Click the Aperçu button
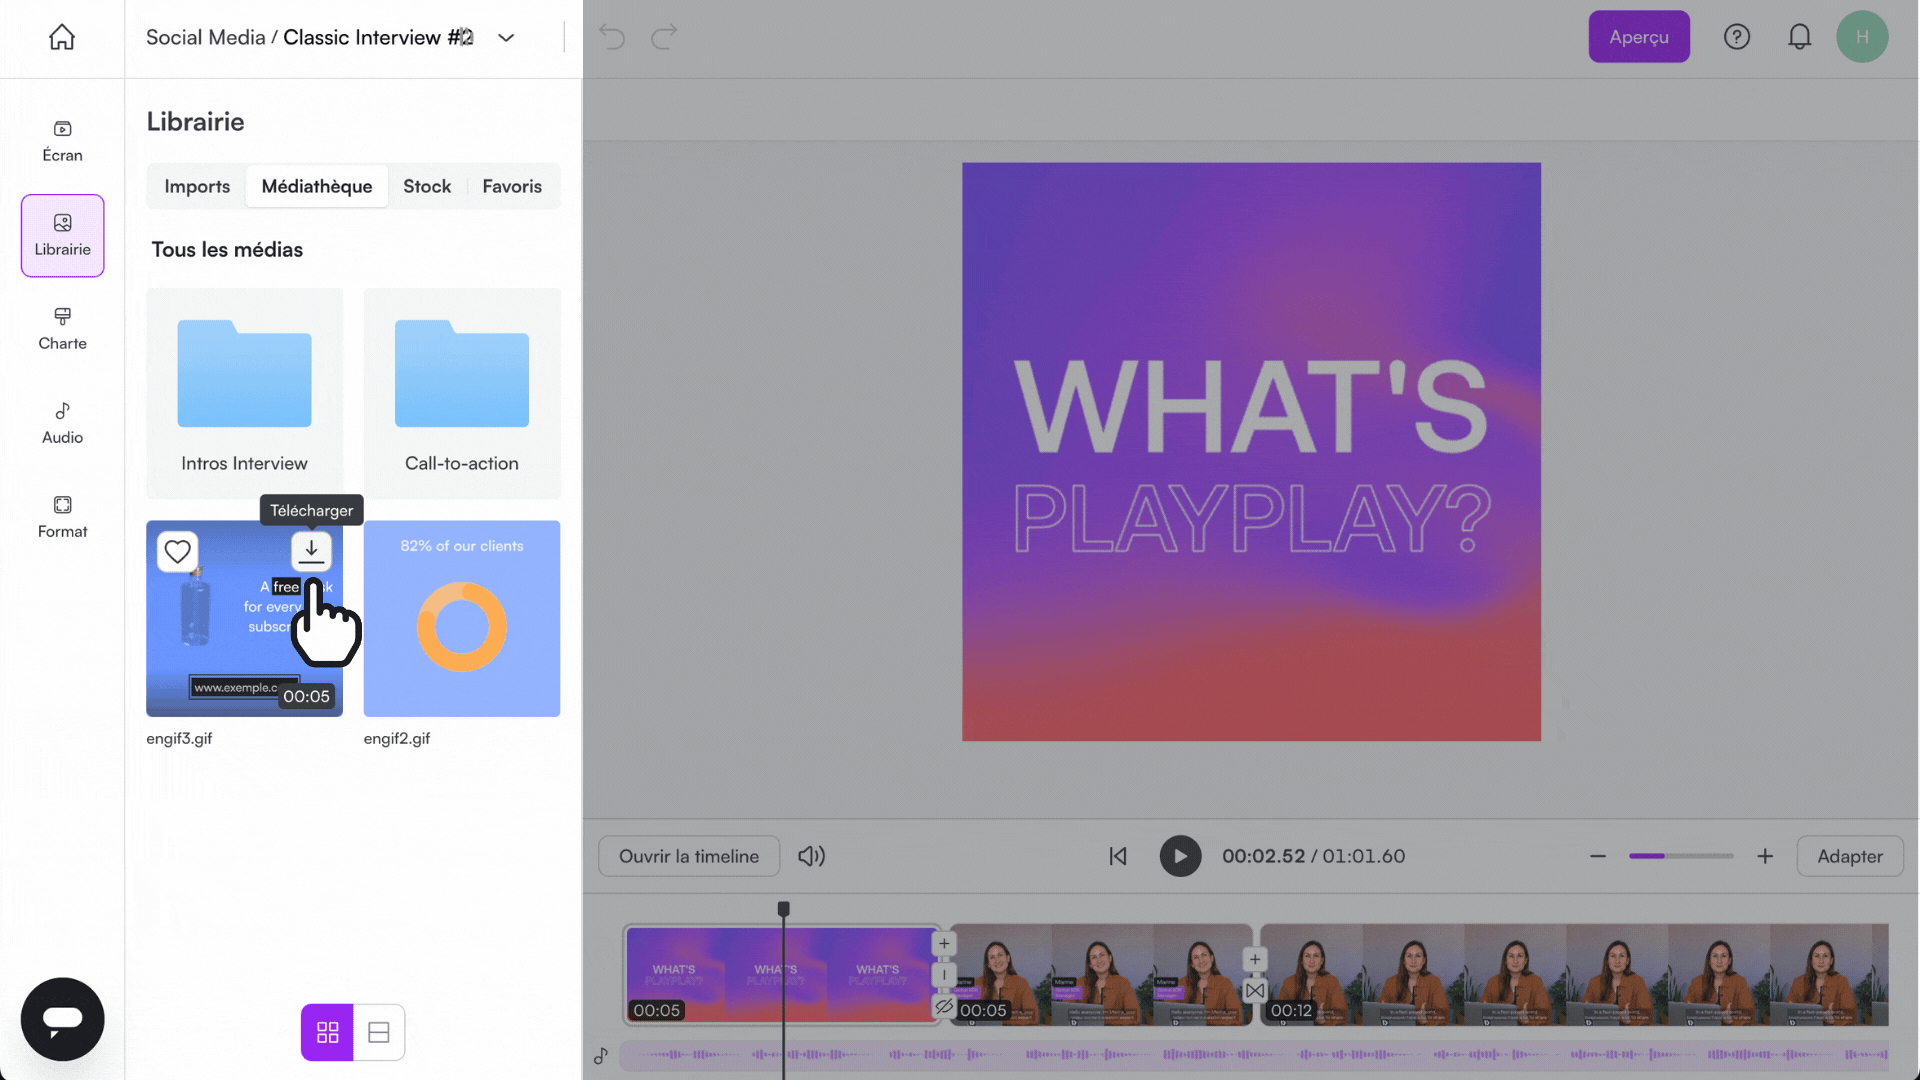 pyautogui.click(x=1638, y=37)
